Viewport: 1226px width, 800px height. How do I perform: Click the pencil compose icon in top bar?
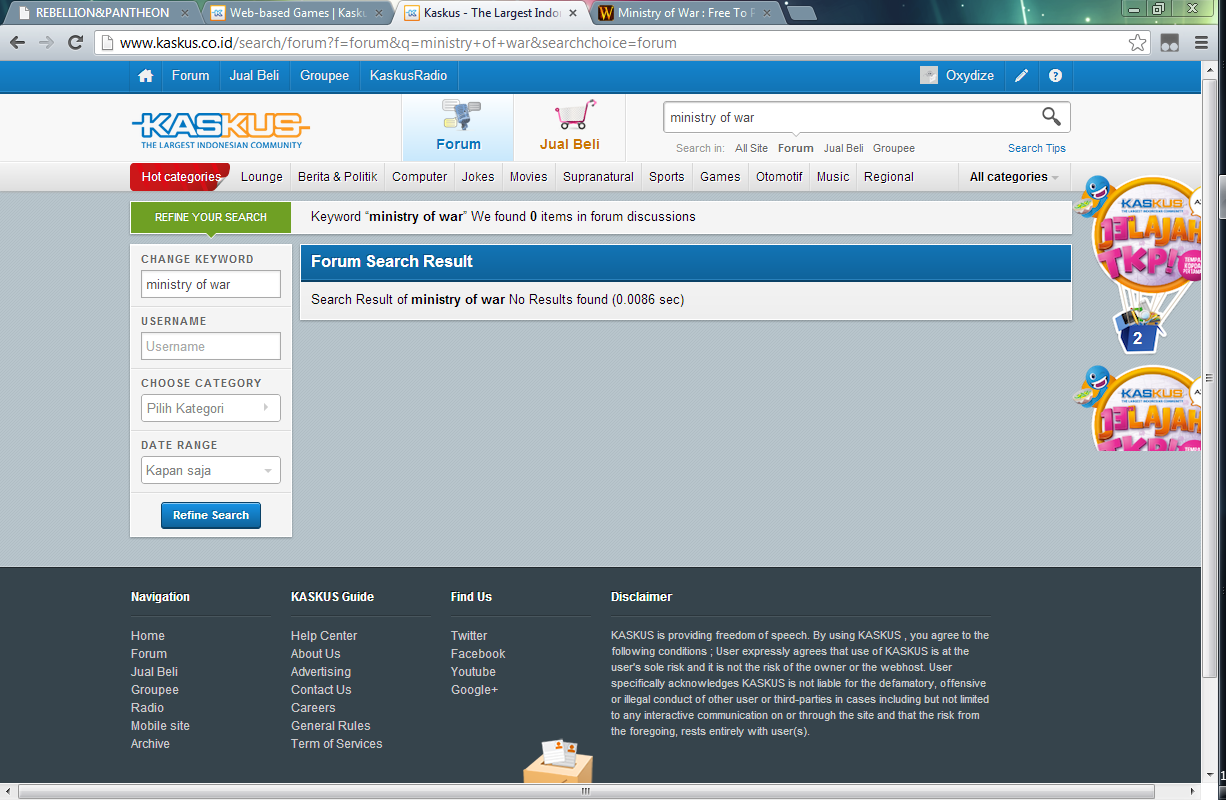click(1021, 76)
